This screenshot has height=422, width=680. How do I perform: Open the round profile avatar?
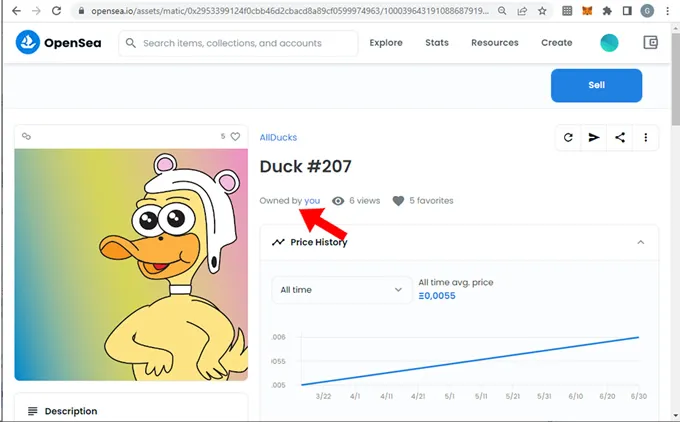tap(609, 43)
